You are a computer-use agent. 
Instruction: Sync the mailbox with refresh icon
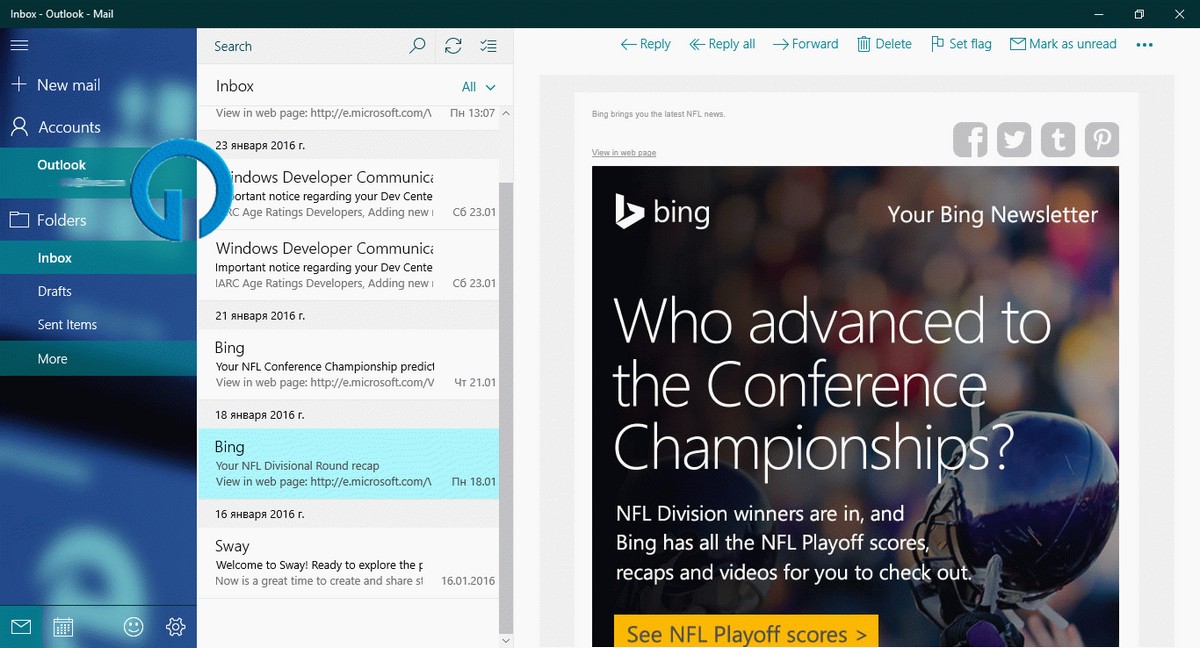[453, 46]
